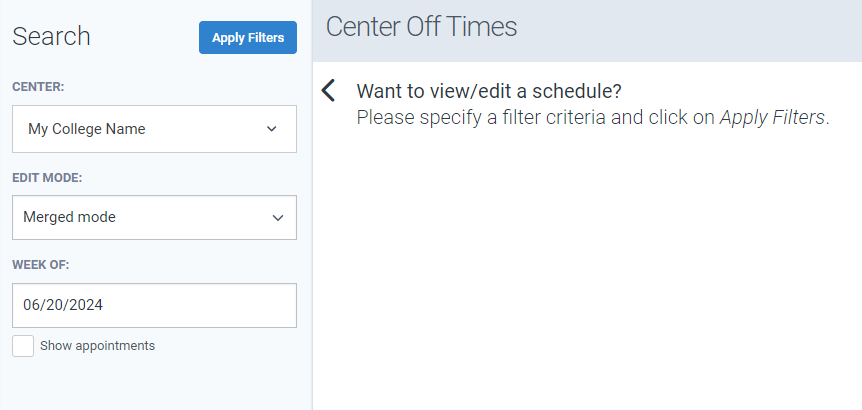The image size is (862, 410).
Task: Click the Merged mode selection text
Action: (69, 217)
